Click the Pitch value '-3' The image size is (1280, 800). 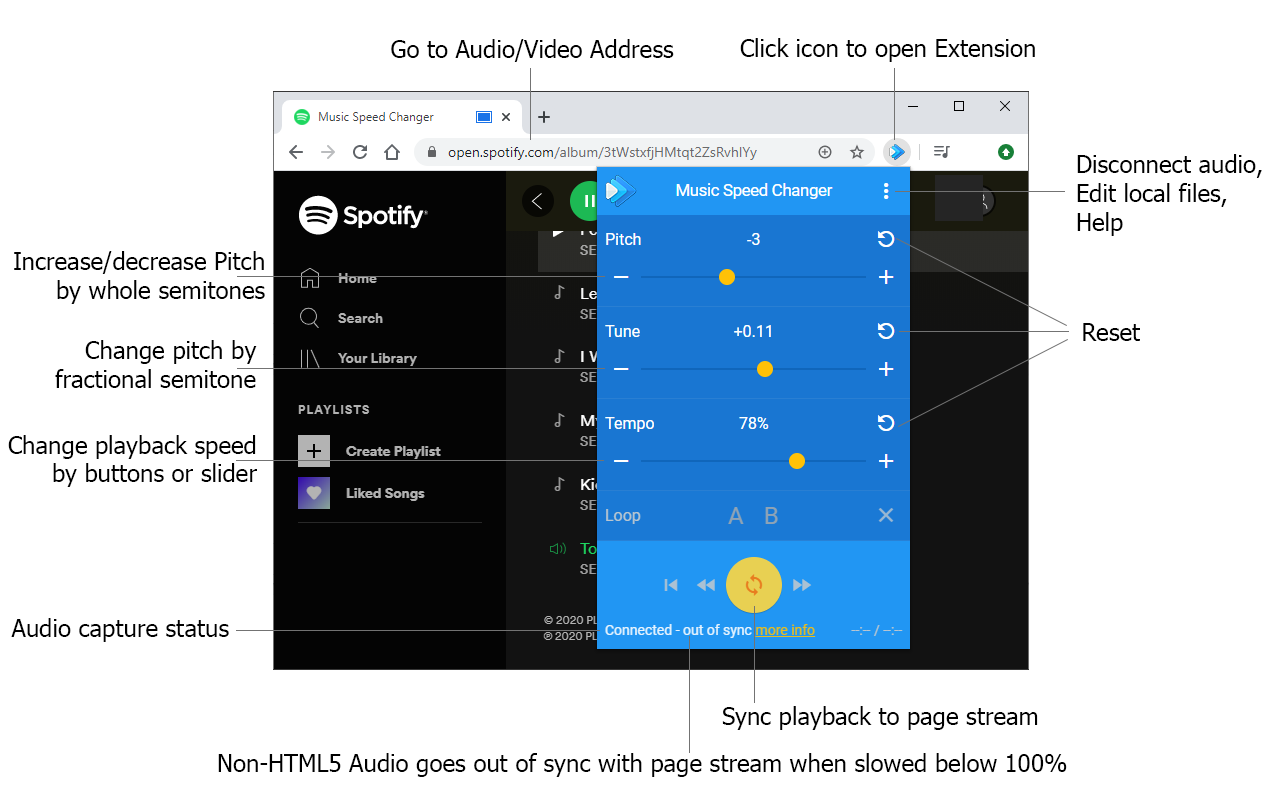(753, 239)
